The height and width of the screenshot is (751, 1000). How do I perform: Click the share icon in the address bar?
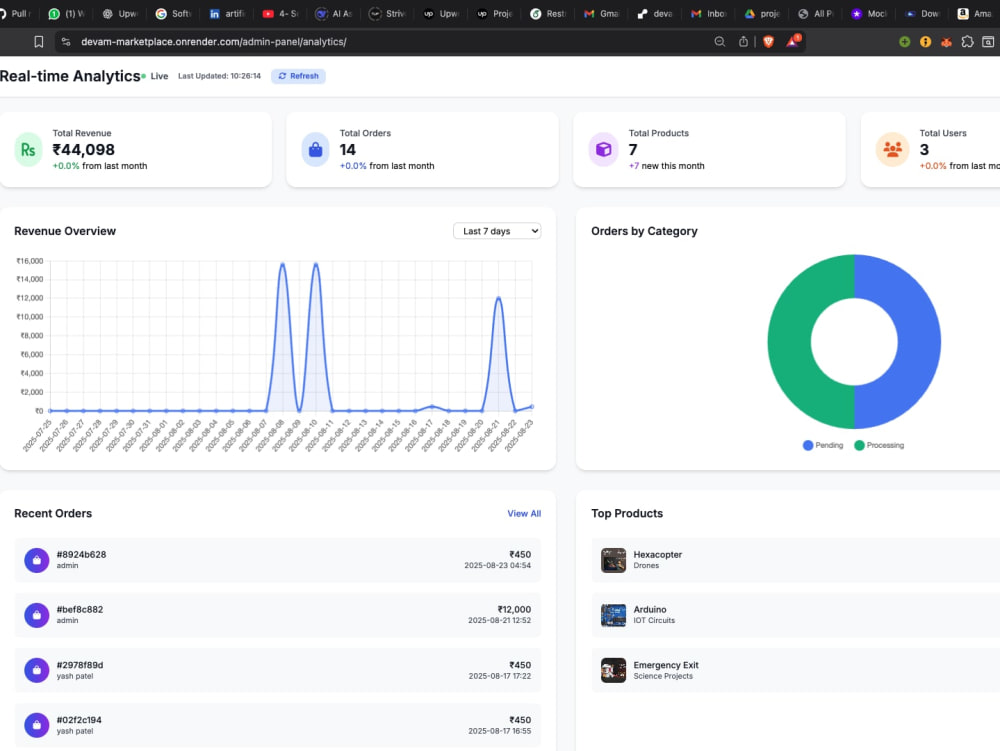click(743, 42)
